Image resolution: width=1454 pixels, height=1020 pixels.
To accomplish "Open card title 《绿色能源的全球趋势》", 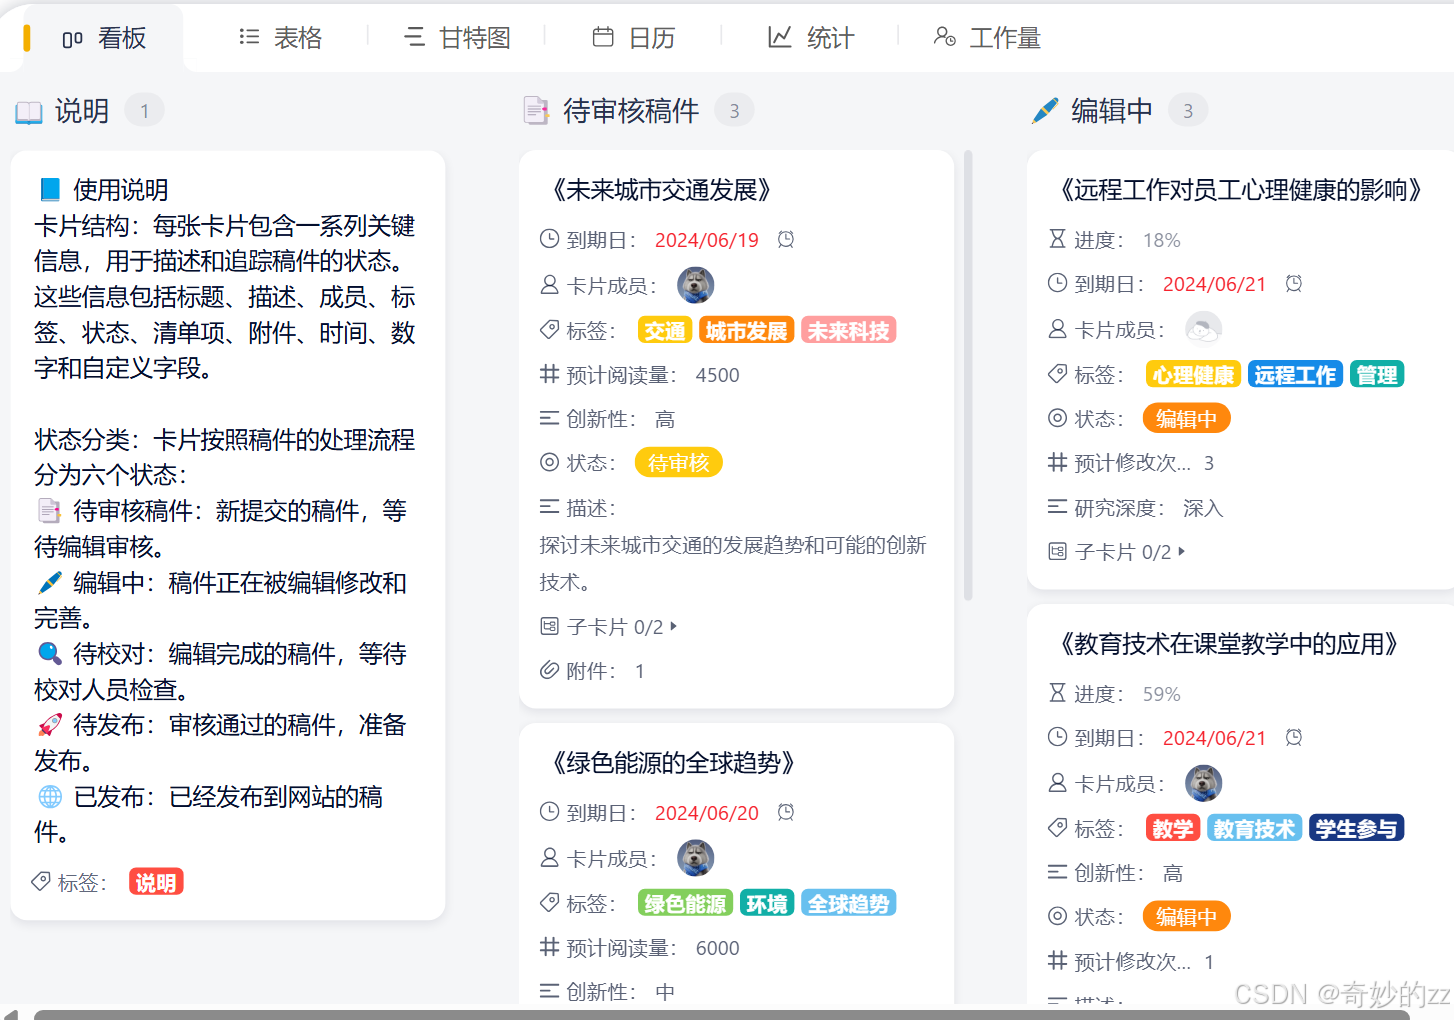I will pos(674,763).
